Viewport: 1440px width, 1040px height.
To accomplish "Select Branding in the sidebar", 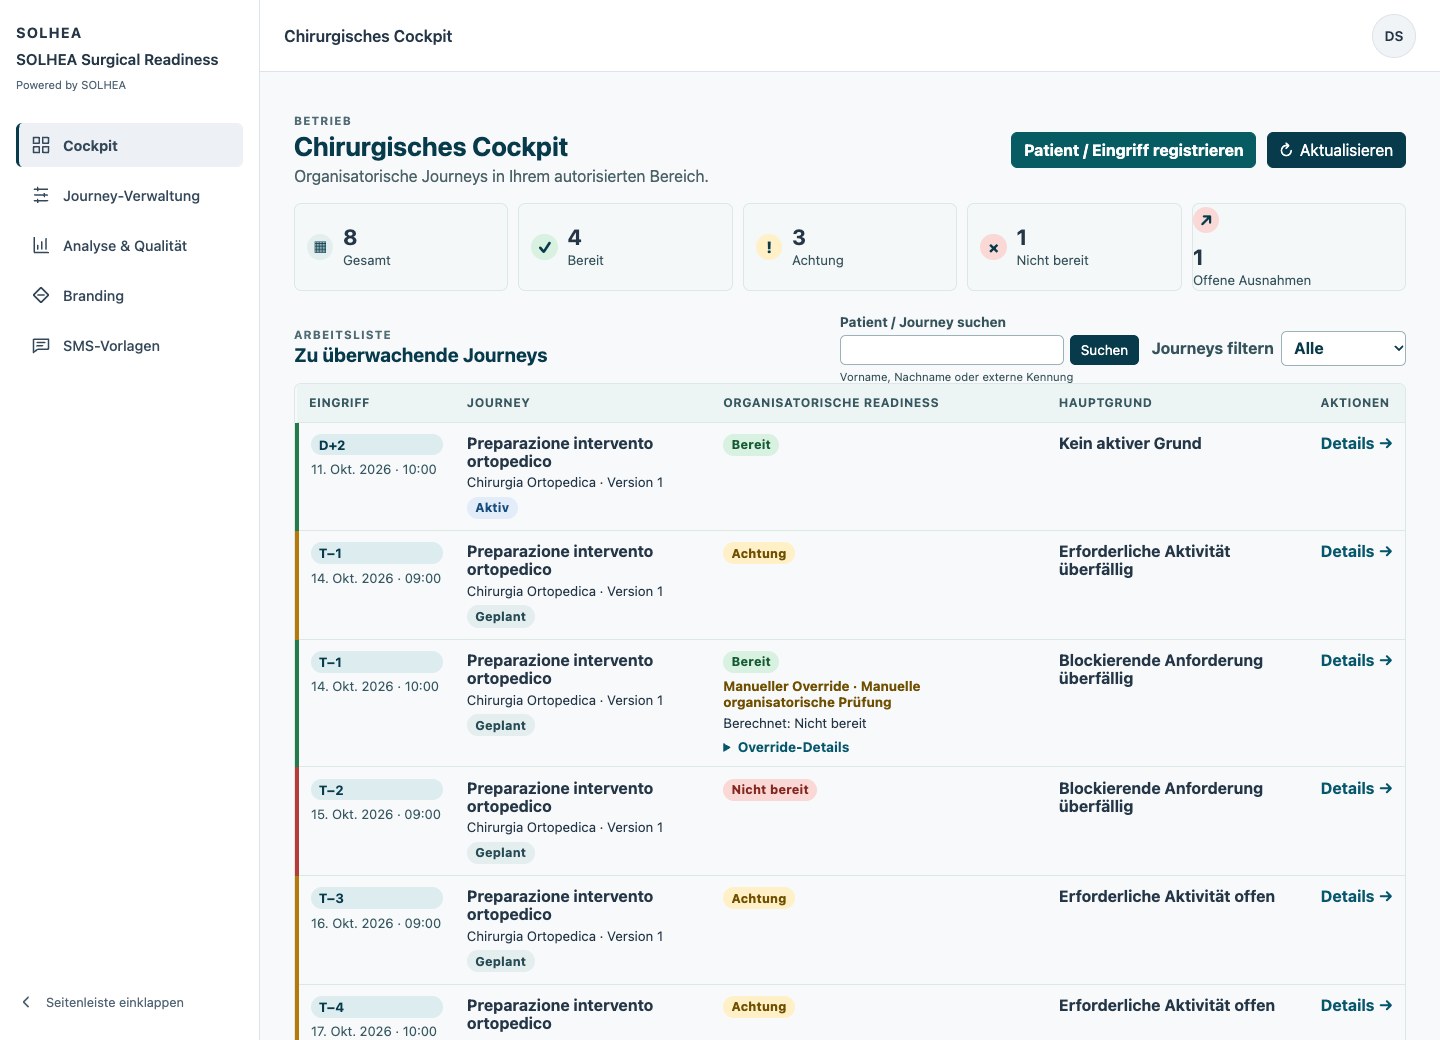I will 130,295.
